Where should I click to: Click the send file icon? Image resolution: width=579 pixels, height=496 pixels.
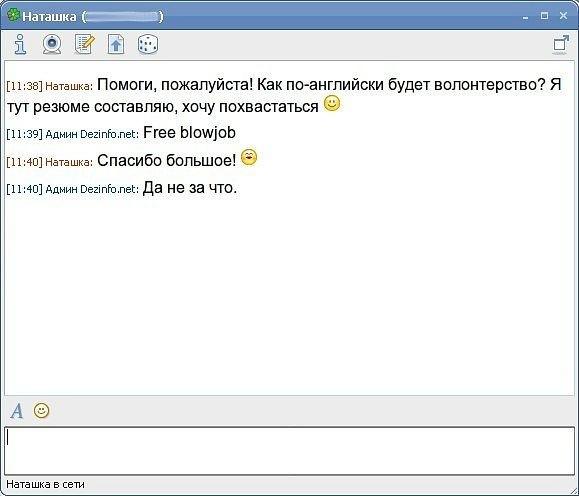[x=116, y=45]
